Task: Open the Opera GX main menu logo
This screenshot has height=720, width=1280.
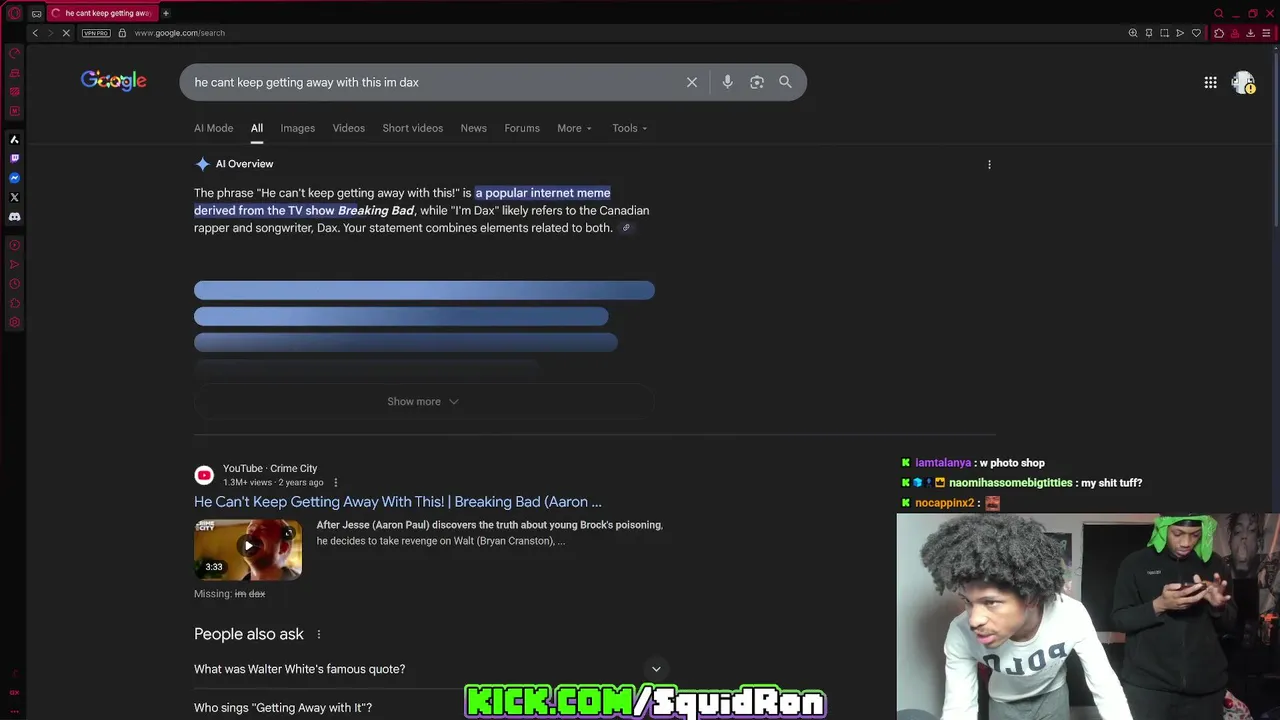Action: 14,13
